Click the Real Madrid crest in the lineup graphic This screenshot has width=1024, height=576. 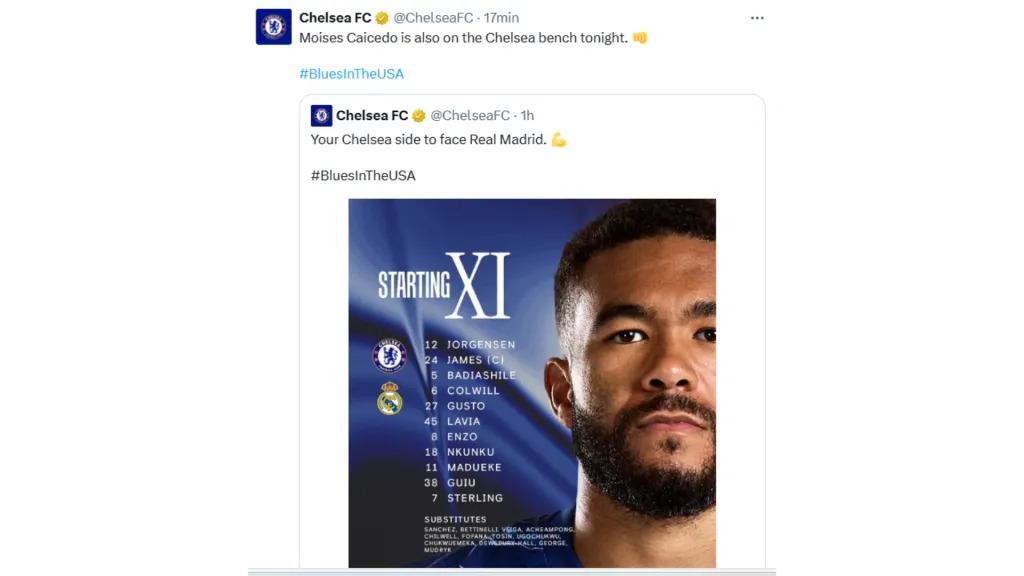[388, 402]
